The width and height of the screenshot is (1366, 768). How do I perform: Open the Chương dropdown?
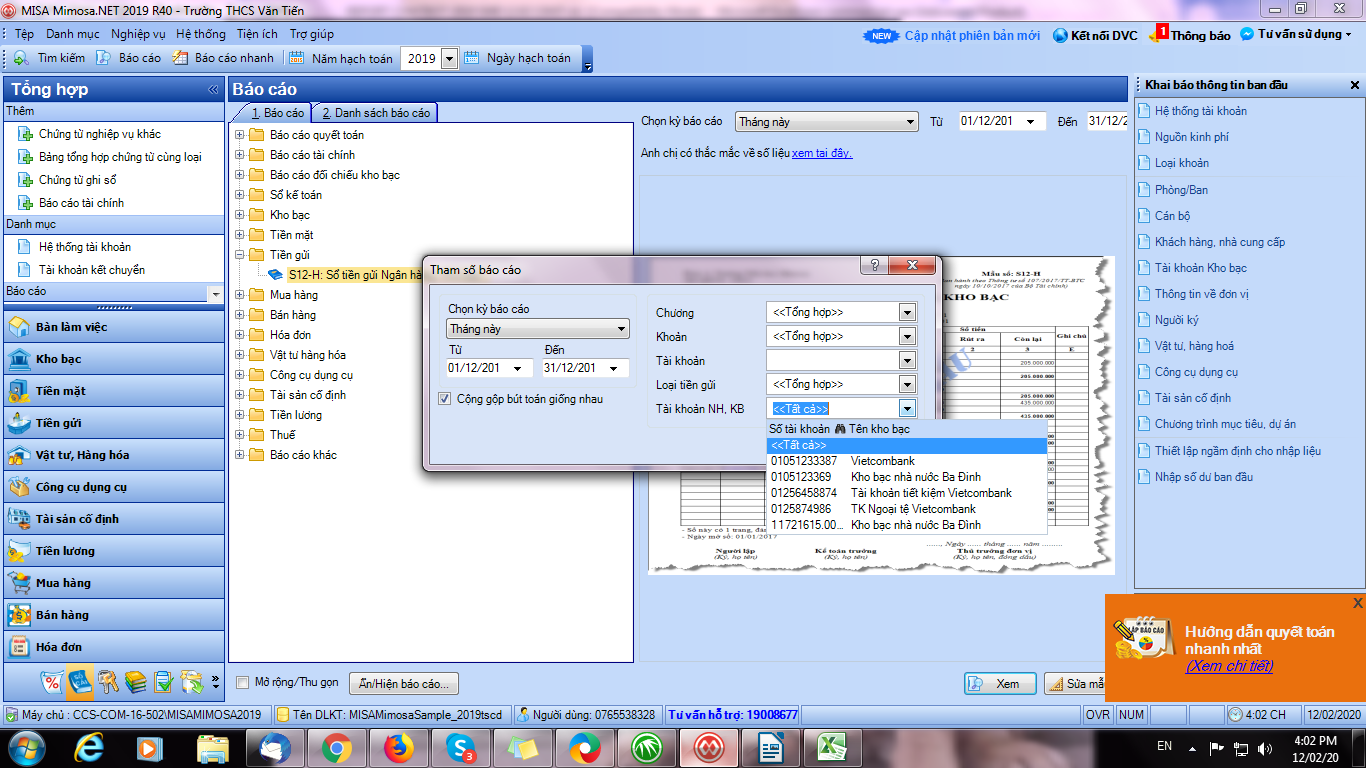point(907,312)
